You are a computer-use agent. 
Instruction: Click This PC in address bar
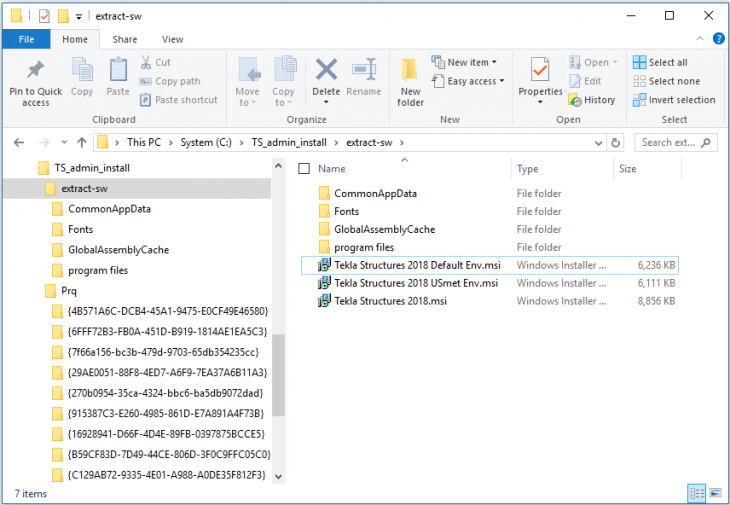coord(144,142)
